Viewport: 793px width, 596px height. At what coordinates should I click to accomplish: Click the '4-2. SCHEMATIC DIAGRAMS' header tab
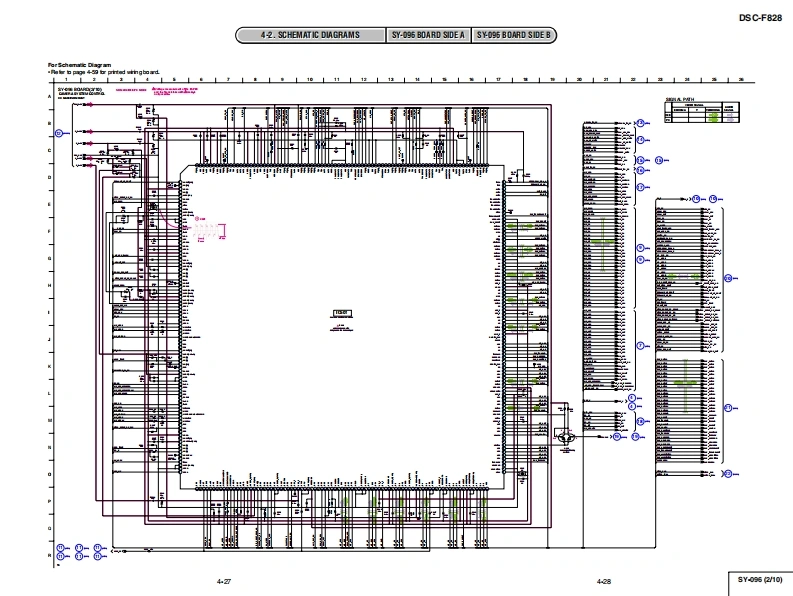pos(310,36)
